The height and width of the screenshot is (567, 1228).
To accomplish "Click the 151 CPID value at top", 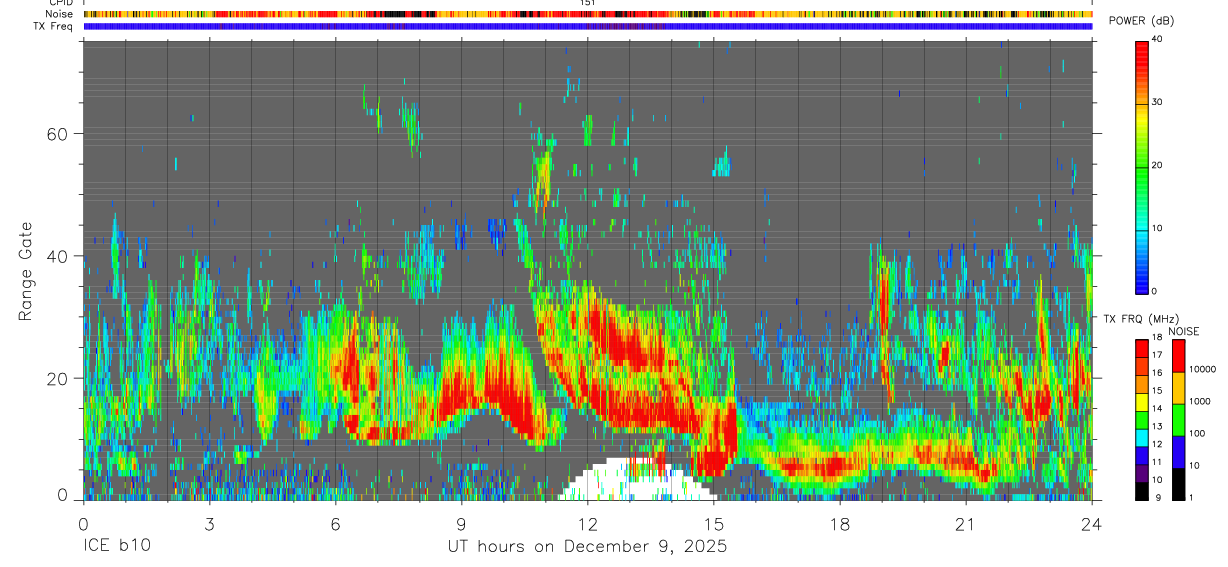I will point(587,3).
